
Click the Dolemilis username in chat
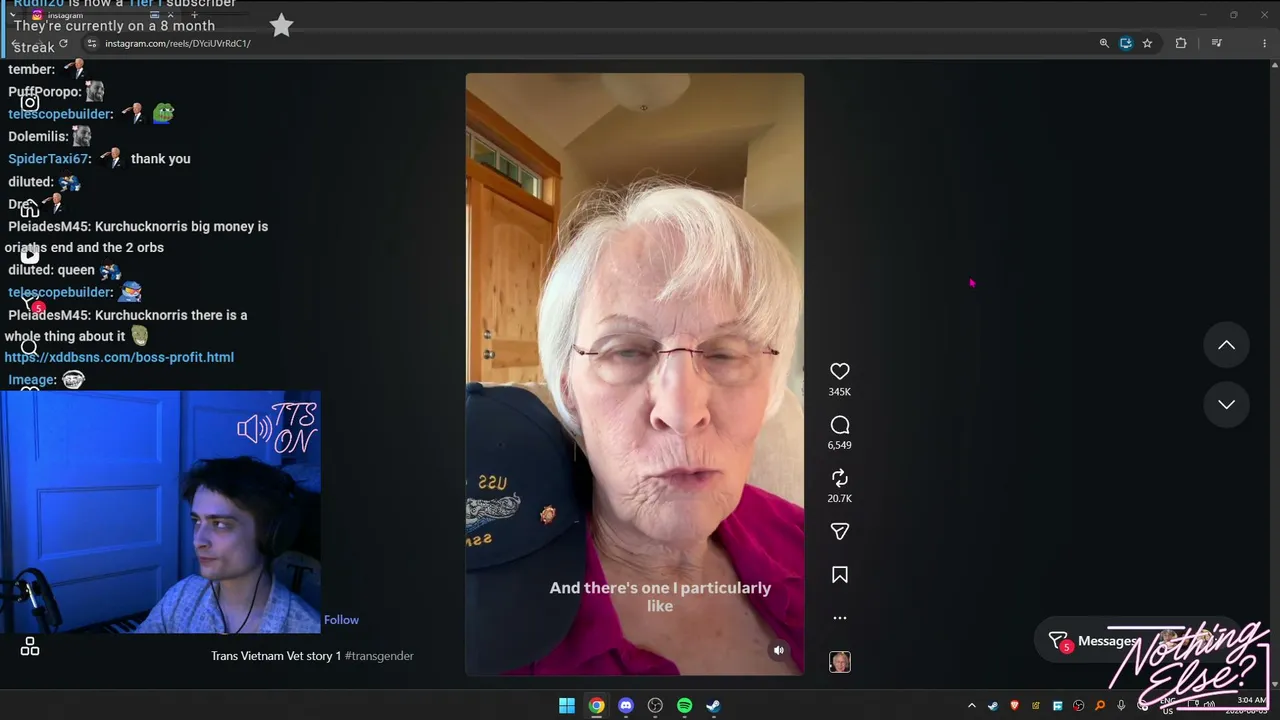point(38,136)
